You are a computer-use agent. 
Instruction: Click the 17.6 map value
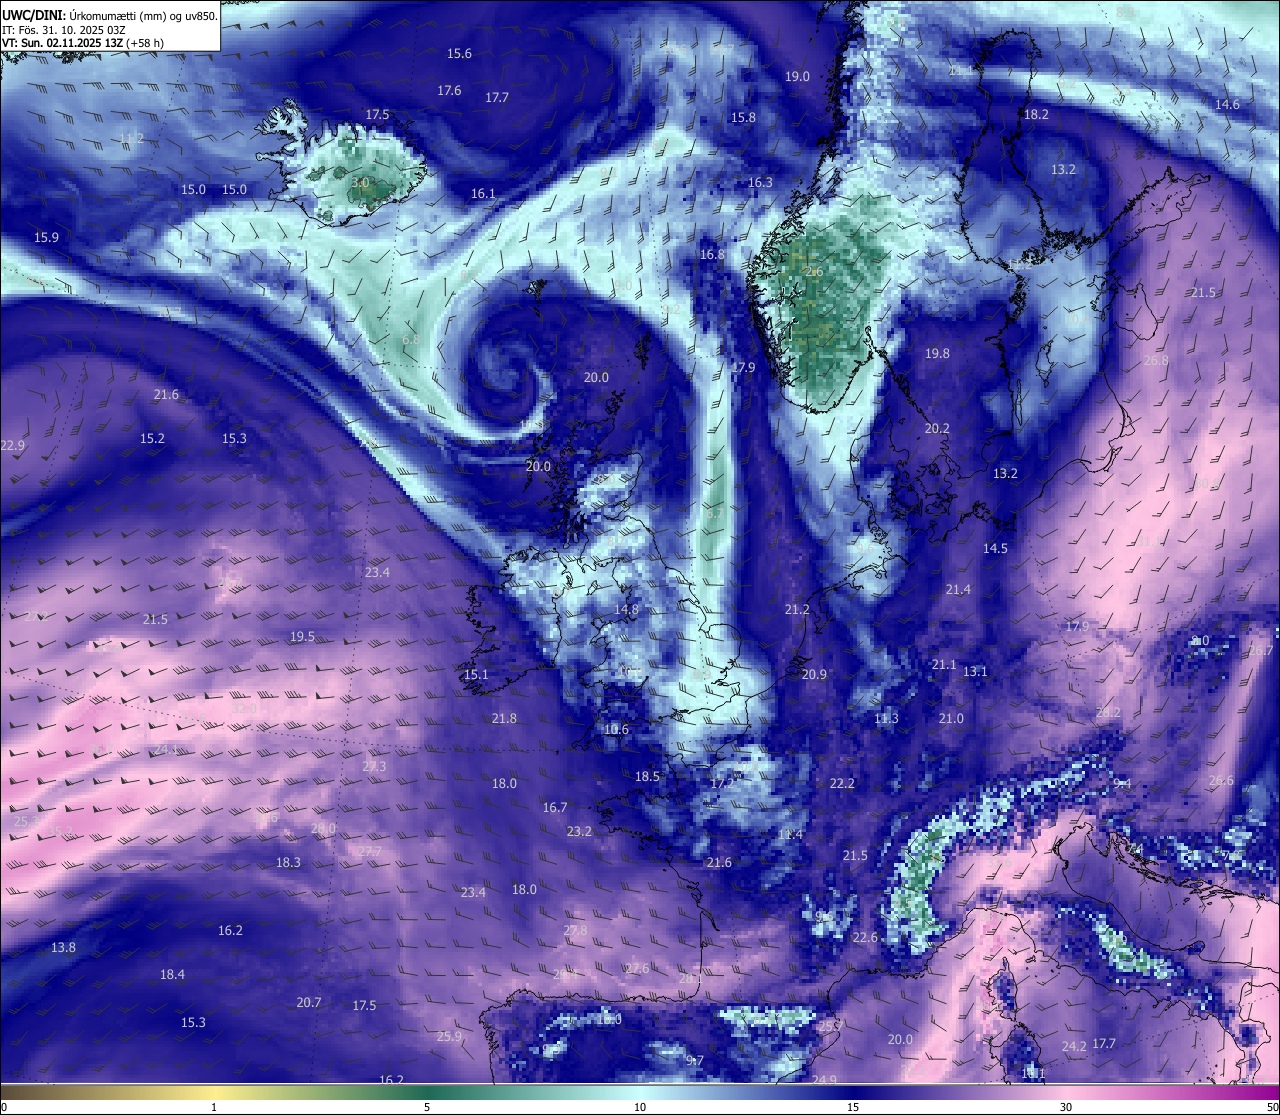[449, 91]
